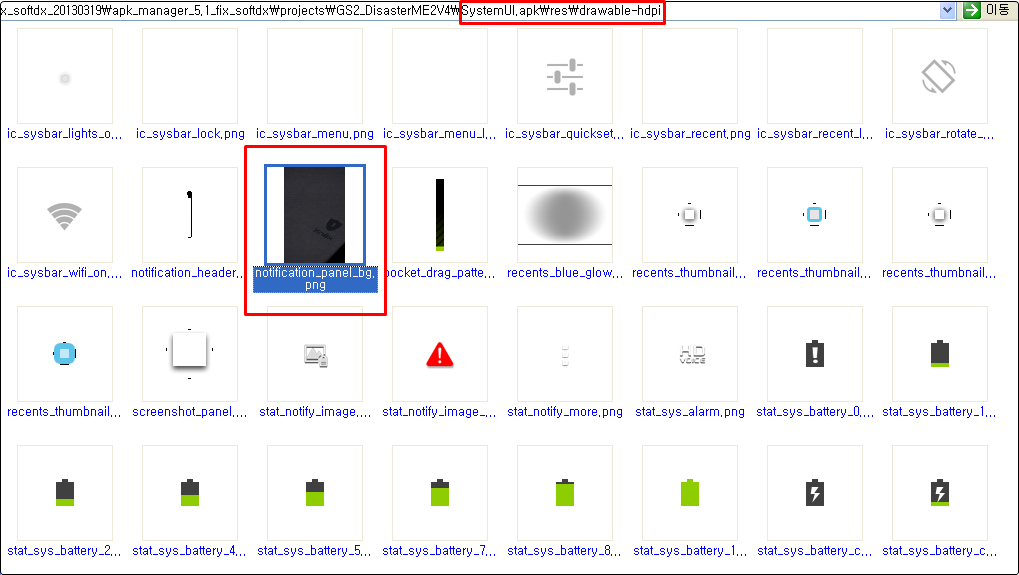The width and height of the screenshot is (1019, 575).
Task: Select the stat_notify_more three dots icon
Action: point(565,354)
